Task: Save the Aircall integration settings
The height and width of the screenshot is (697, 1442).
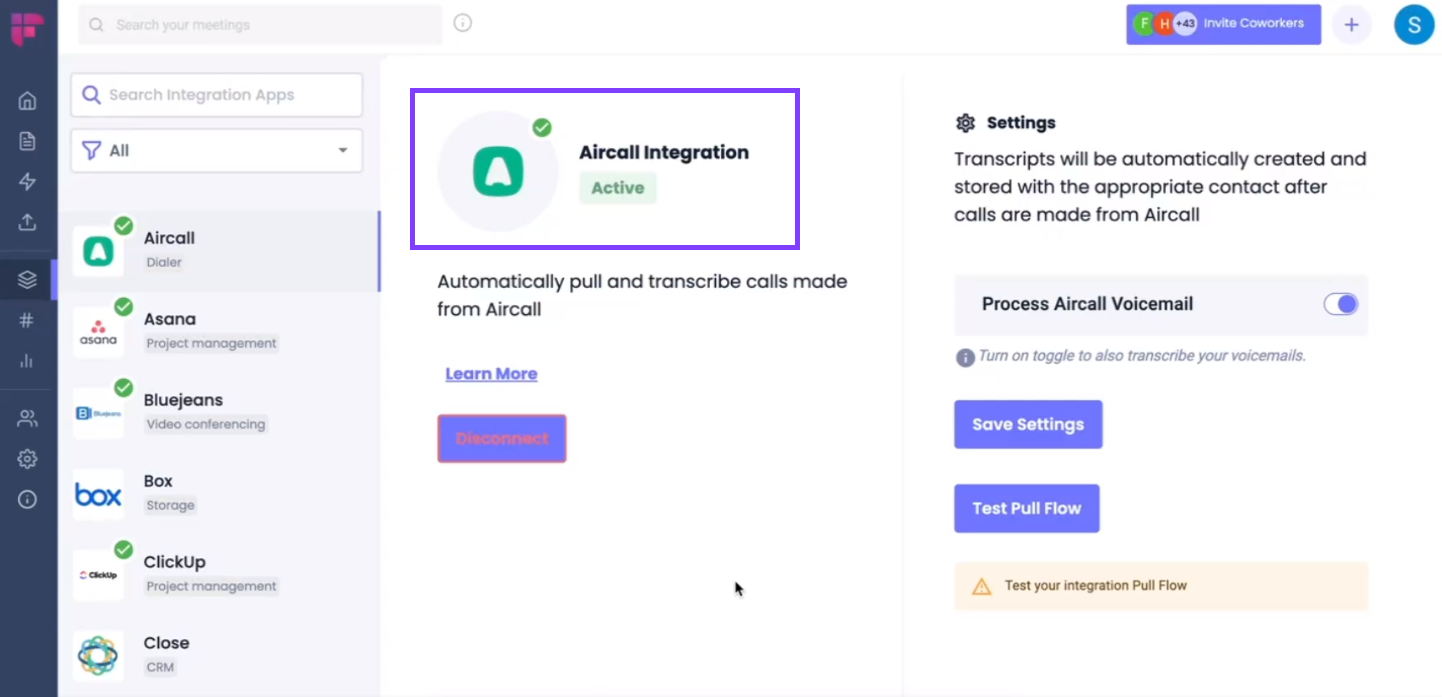Action: (1028, 424)
